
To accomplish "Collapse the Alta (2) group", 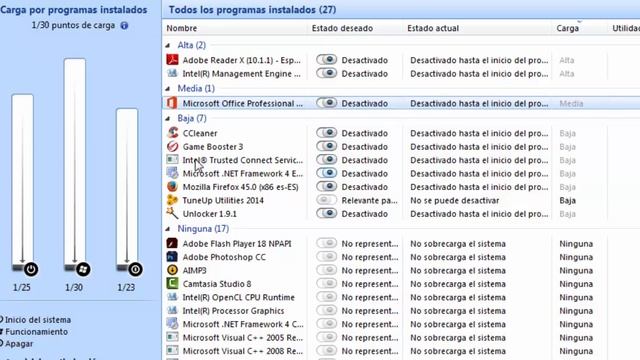I will pos(168,45).
